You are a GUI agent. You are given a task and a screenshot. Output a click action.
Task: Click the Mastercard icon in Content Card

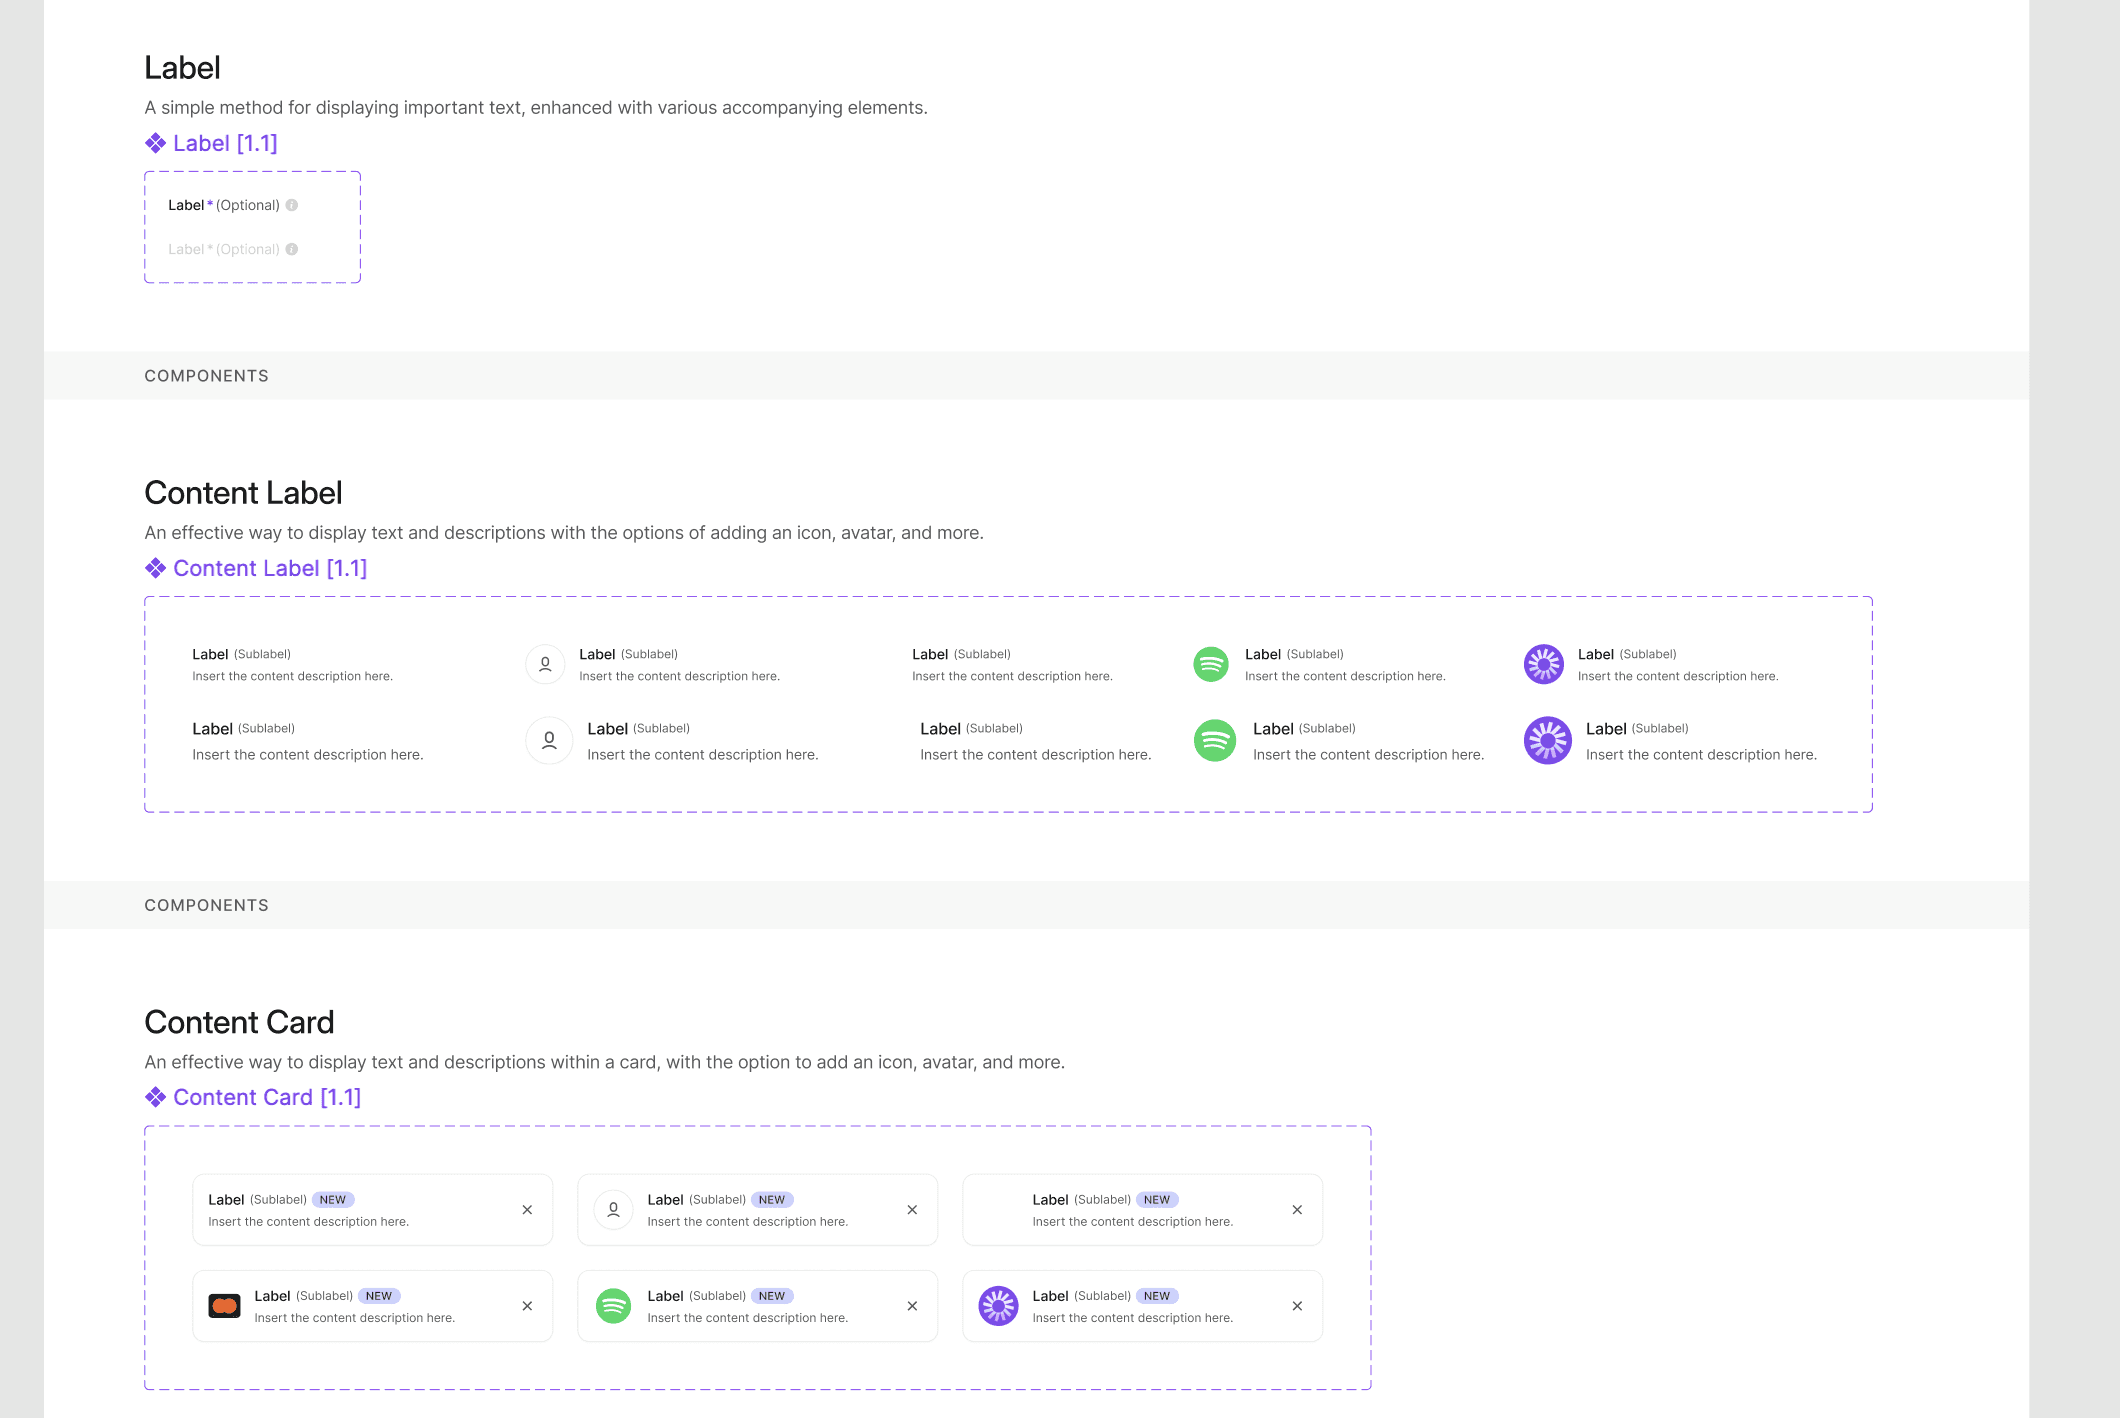point(224,1306)
